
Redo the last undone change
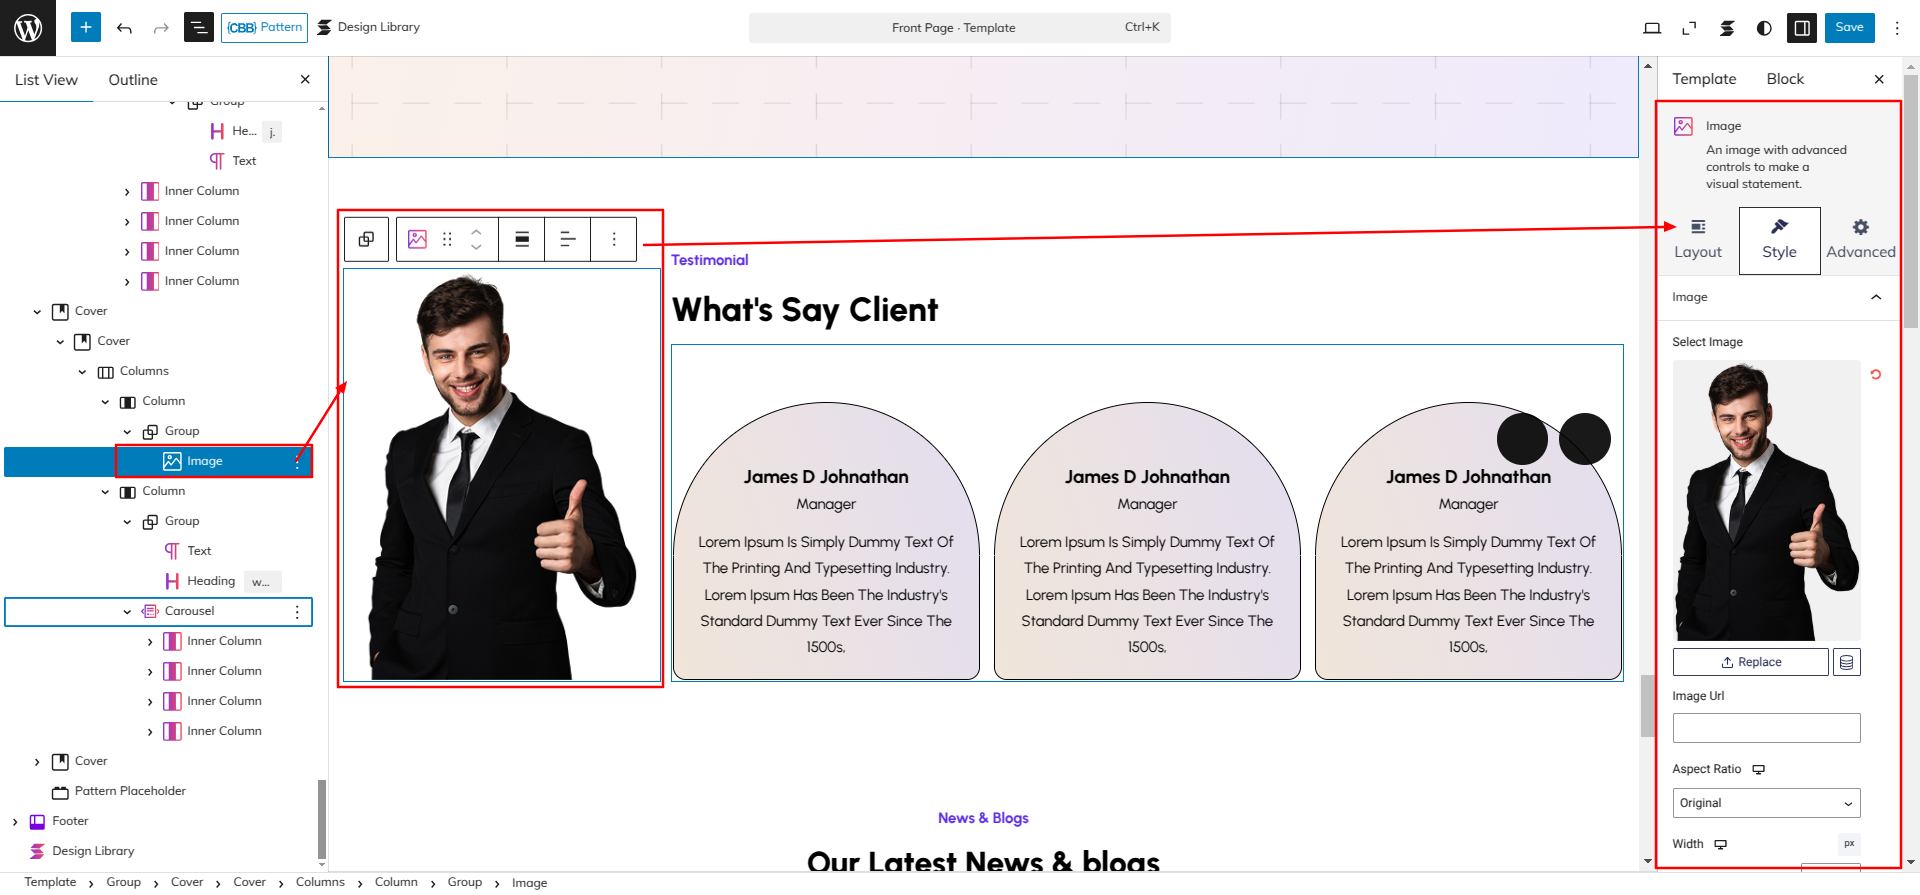pyautogui.click(x=161, y=28)
